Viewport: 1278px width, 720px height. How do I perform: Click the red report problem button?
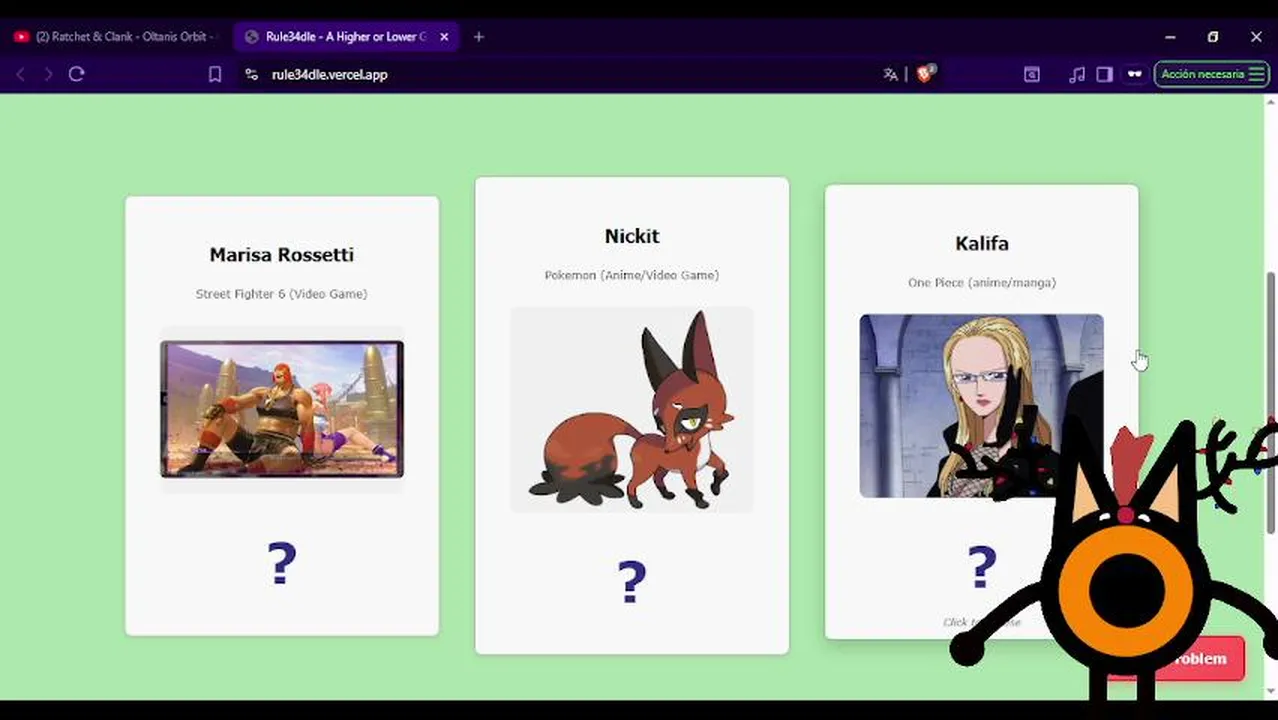click(x=1176, y=659)
